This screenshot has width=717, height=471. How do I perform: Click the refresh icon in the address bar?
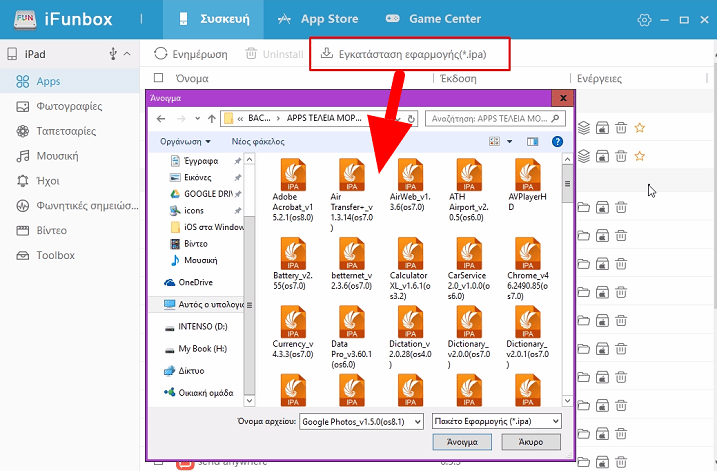[411, 119]
